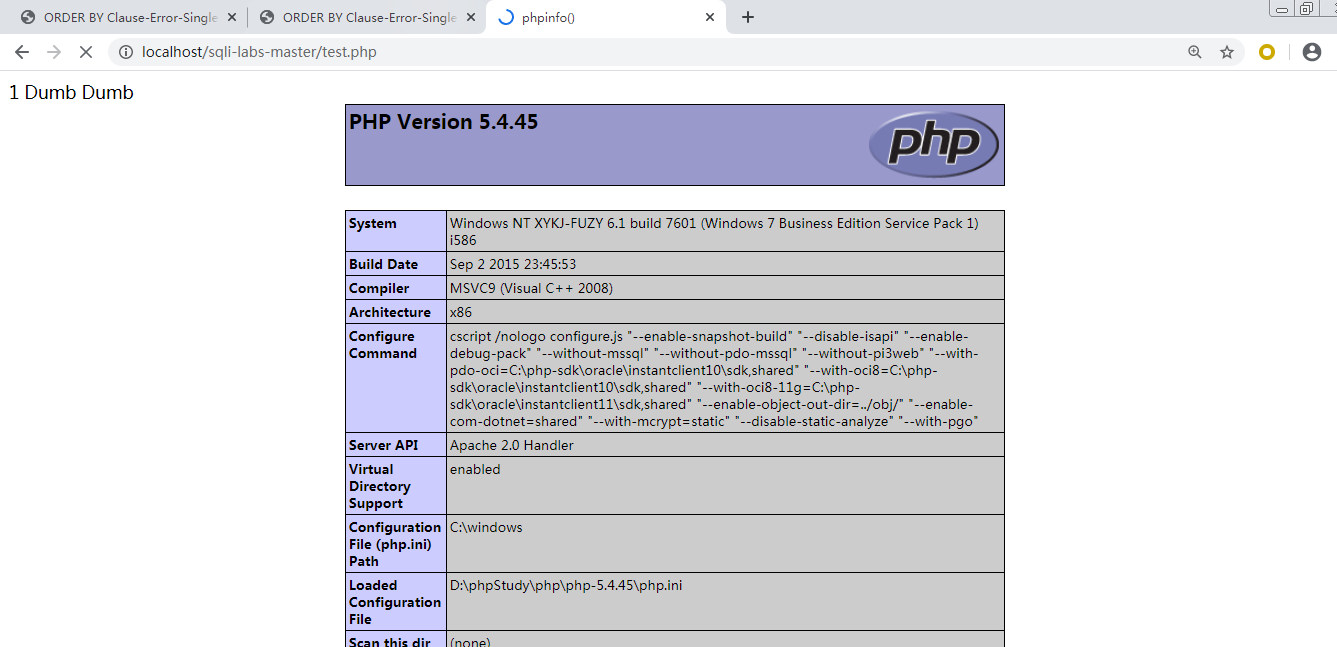Click the 'MSVC9 (Visual C++ 2008)' value
Viewport: 1337px width, 647px height.
click(x=531, y=289)
